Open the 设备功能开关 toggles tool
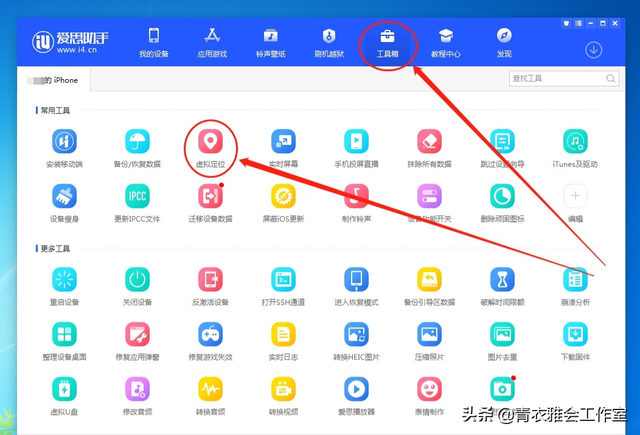The width and height of the screenshot is (640, 435). (429, 196)
